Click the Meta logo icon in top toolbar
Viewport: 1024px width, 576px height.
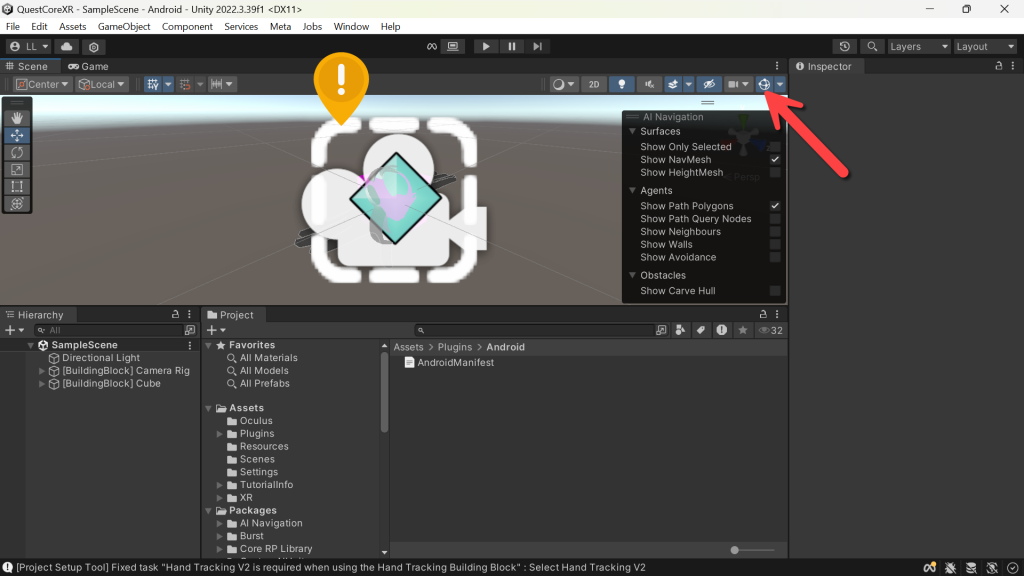(x=432, y=46)
